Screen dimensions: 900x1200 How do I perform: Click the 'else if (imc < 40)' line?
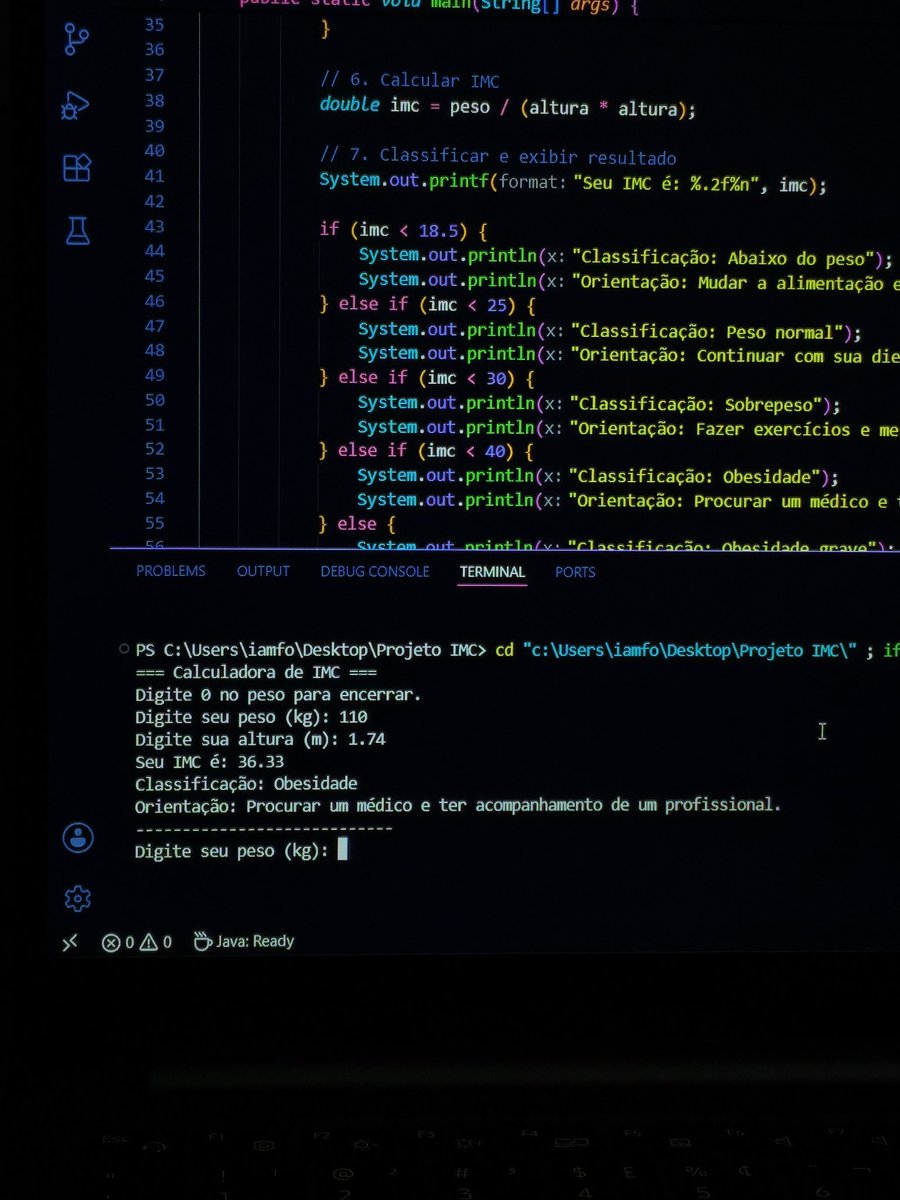point(426,451)
